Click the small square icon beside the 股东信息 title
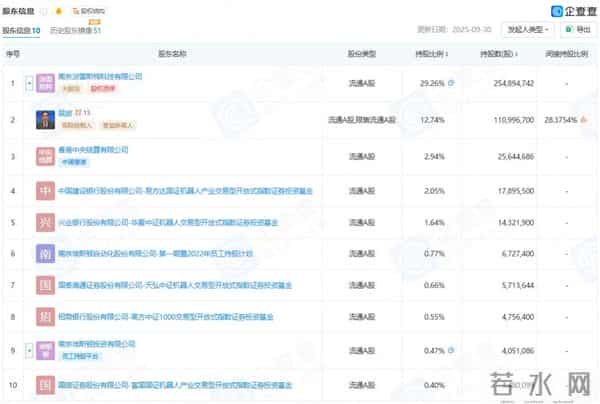 44,11
